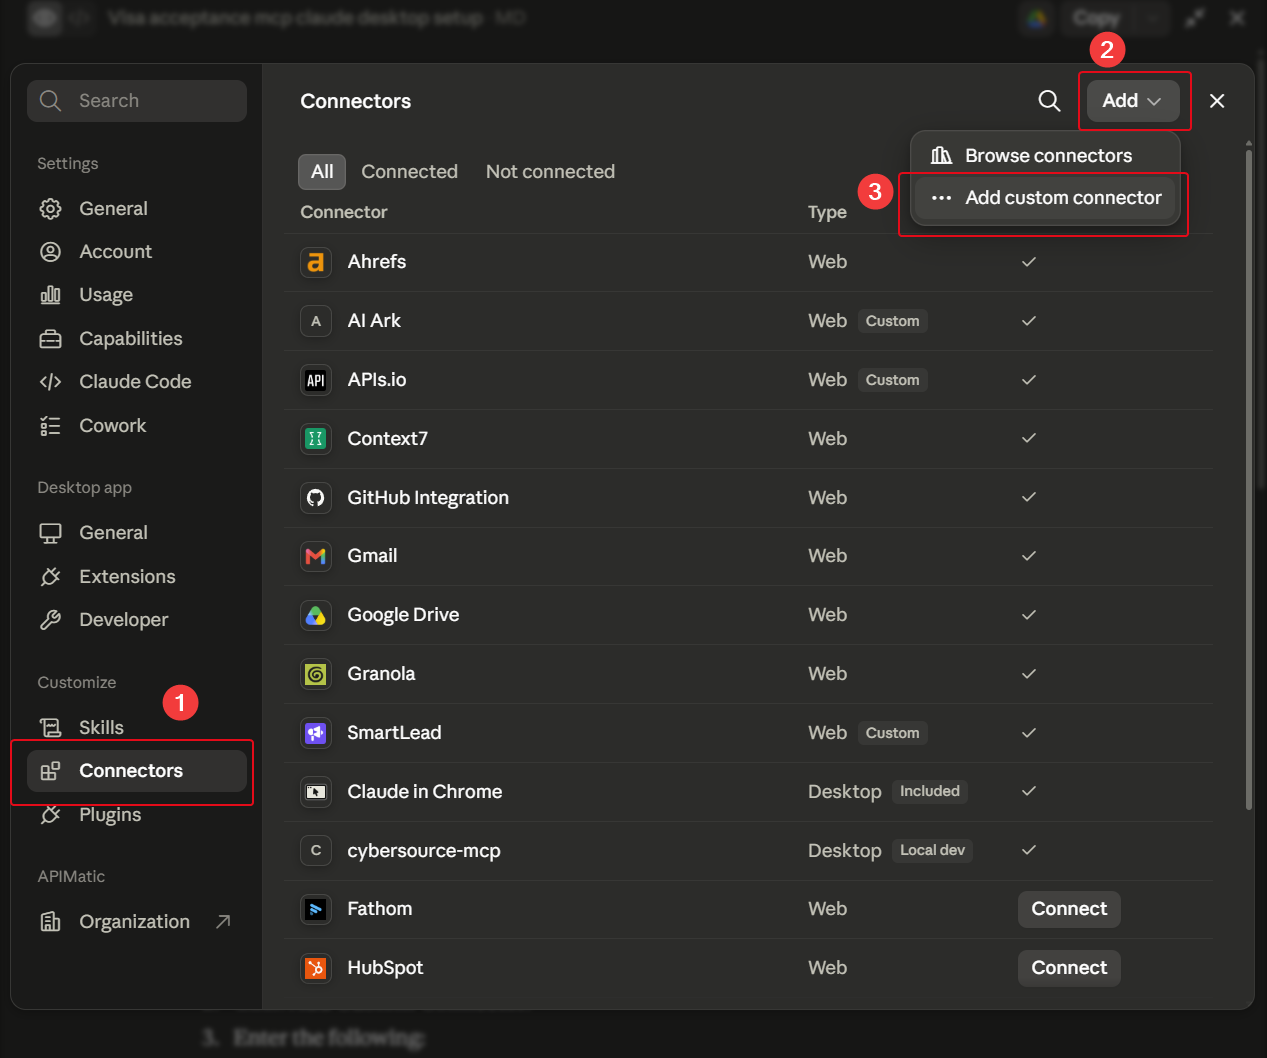The image size is (1267, 1058).
Task: Open Cowork settings page
Action: (137, 426)
